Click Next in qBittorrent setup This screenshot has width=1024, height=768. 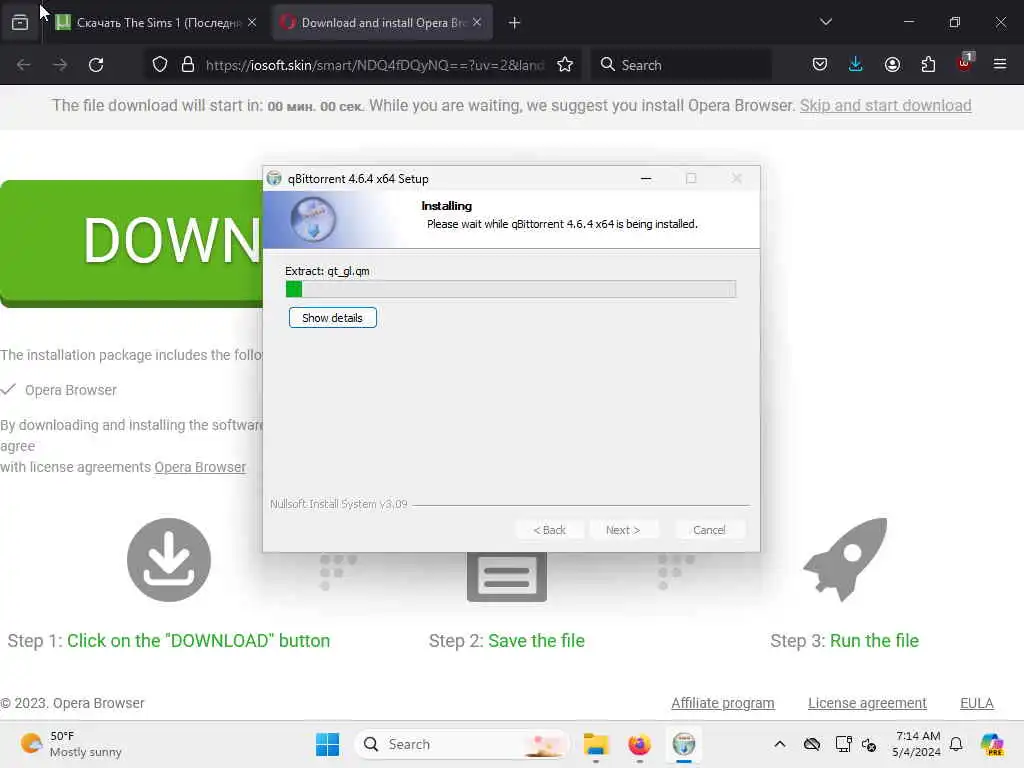pos(623,530)
